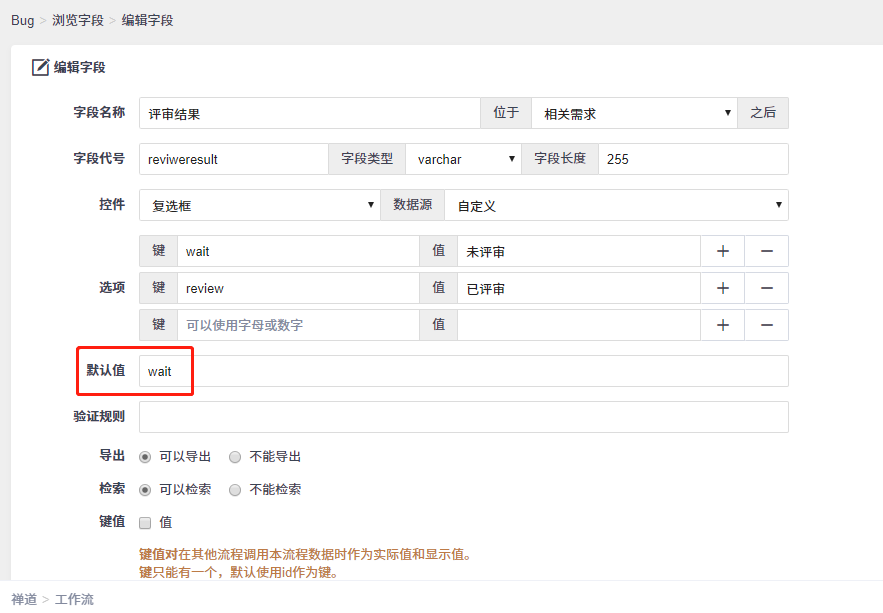
Task: Go to Bug breadcrumb link
Action: click(22, 20)
